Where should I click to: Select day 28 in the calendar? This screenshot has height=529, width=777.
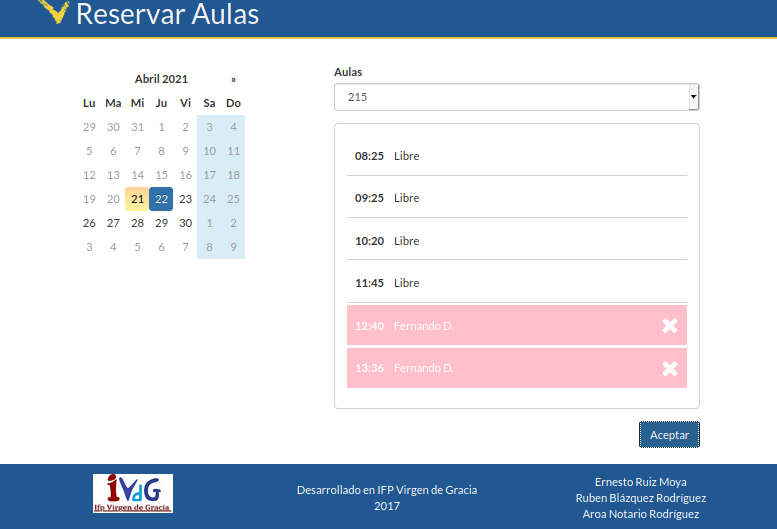click(137, 223)
